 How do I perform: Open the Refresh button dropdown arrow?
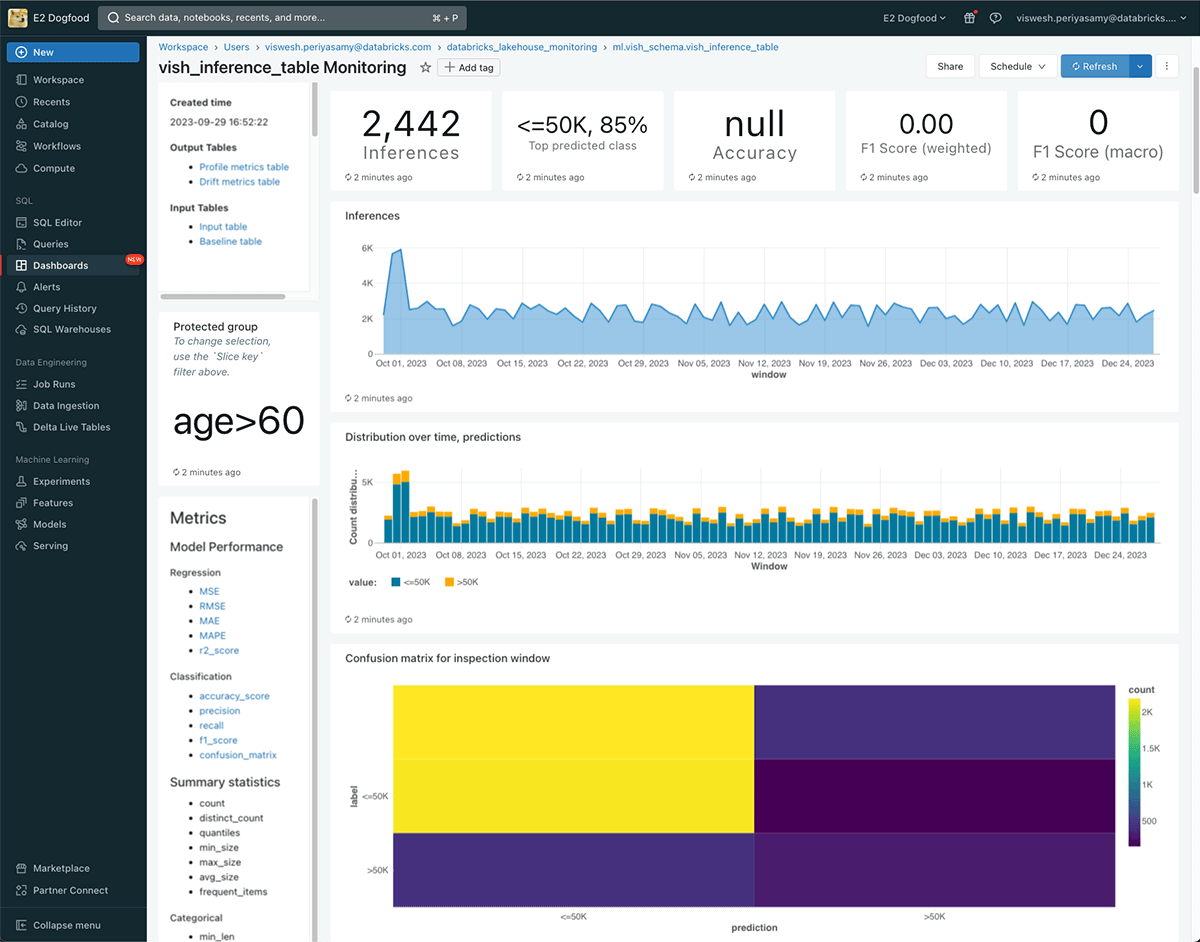(1138, 65)
